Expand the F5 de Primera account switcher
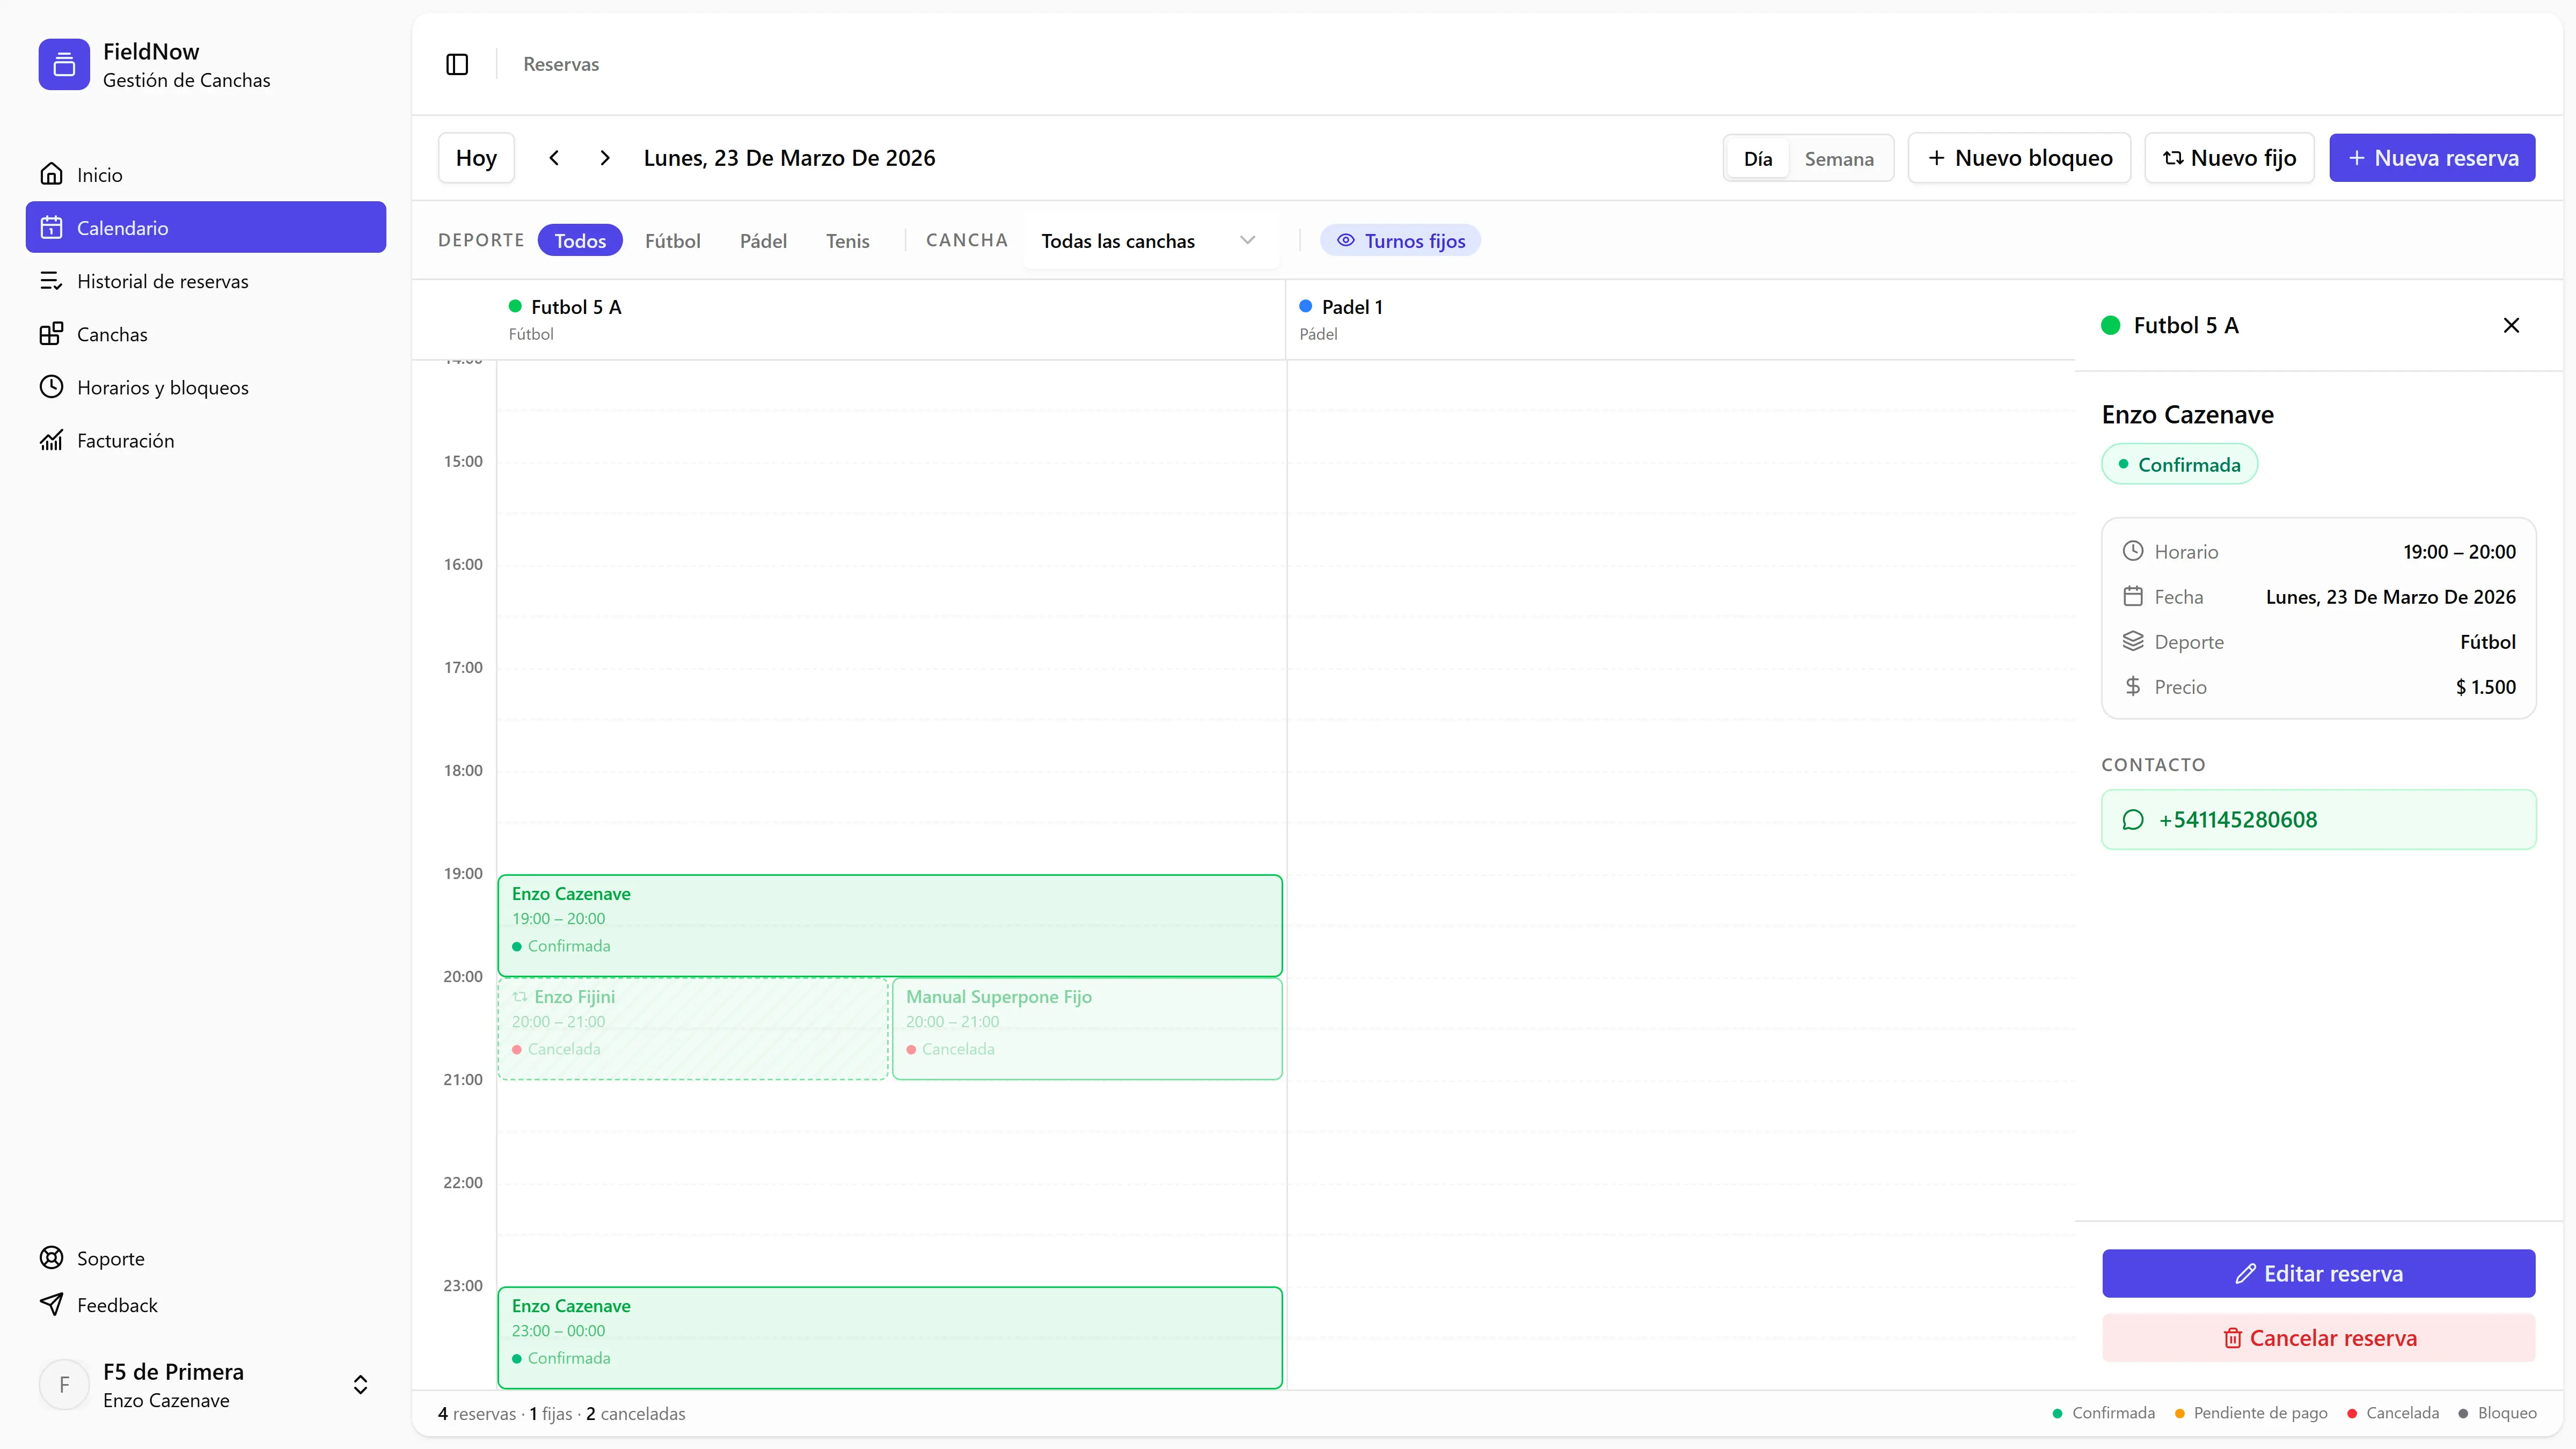This screenshot has width=2576, height=1449. point(360,1384)
